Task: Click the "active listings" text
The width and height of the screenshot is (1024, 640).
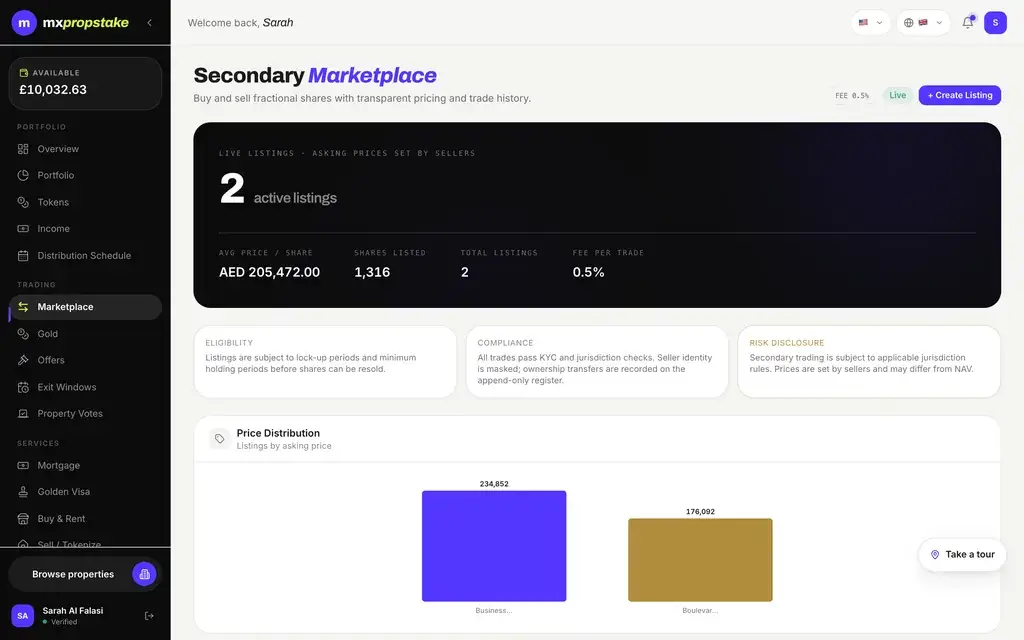Action: pos(295,198)
